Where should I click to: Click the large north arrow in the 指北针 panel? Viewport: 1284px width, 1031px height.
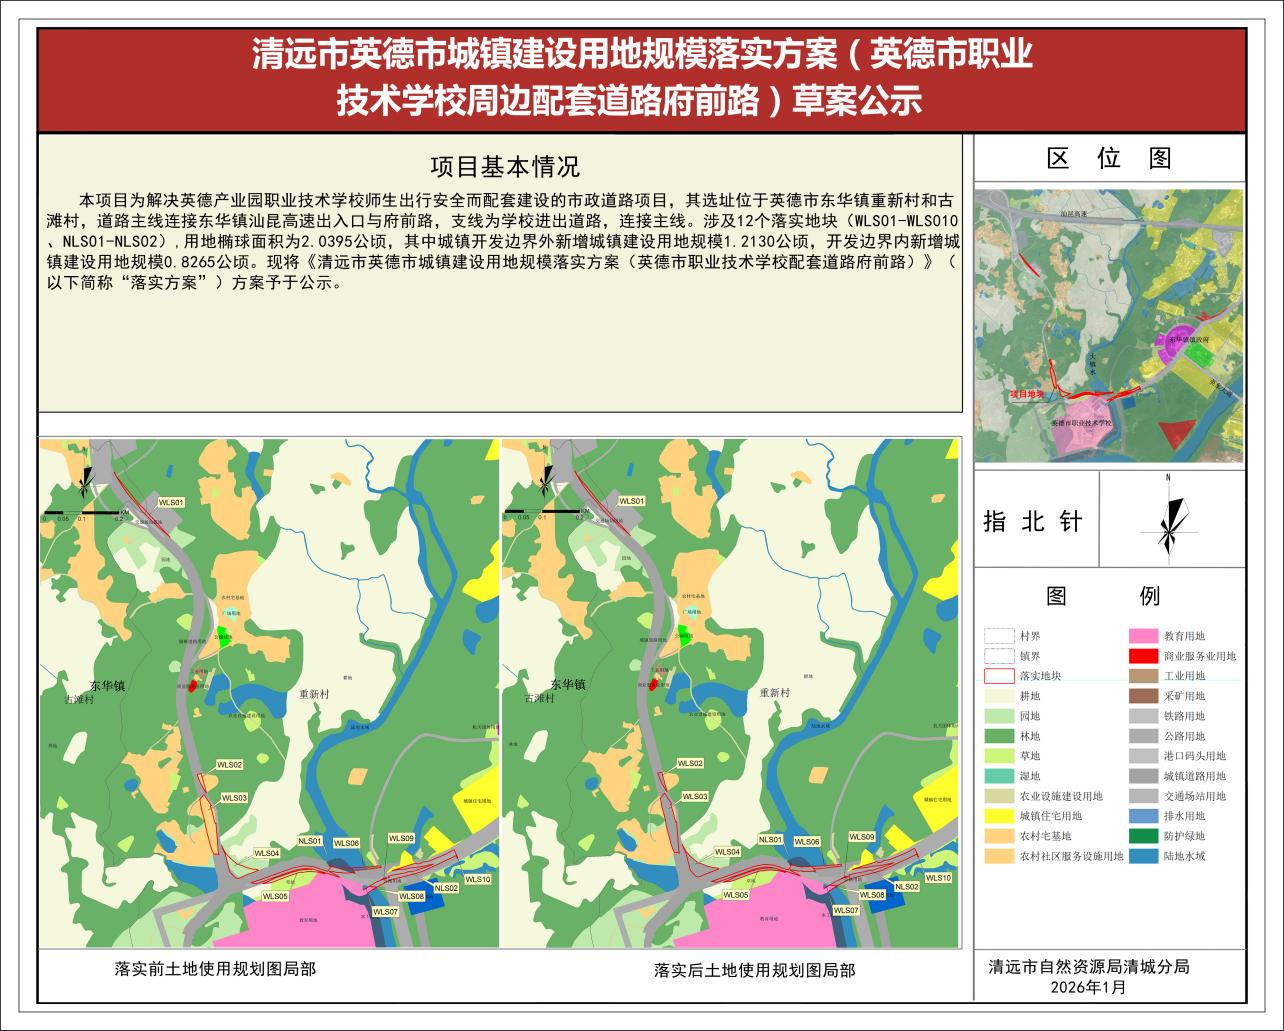coord(1167,524)
